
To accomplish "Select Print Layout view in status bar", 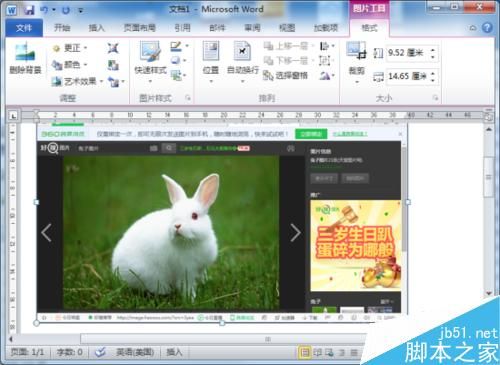I will 305,352.
